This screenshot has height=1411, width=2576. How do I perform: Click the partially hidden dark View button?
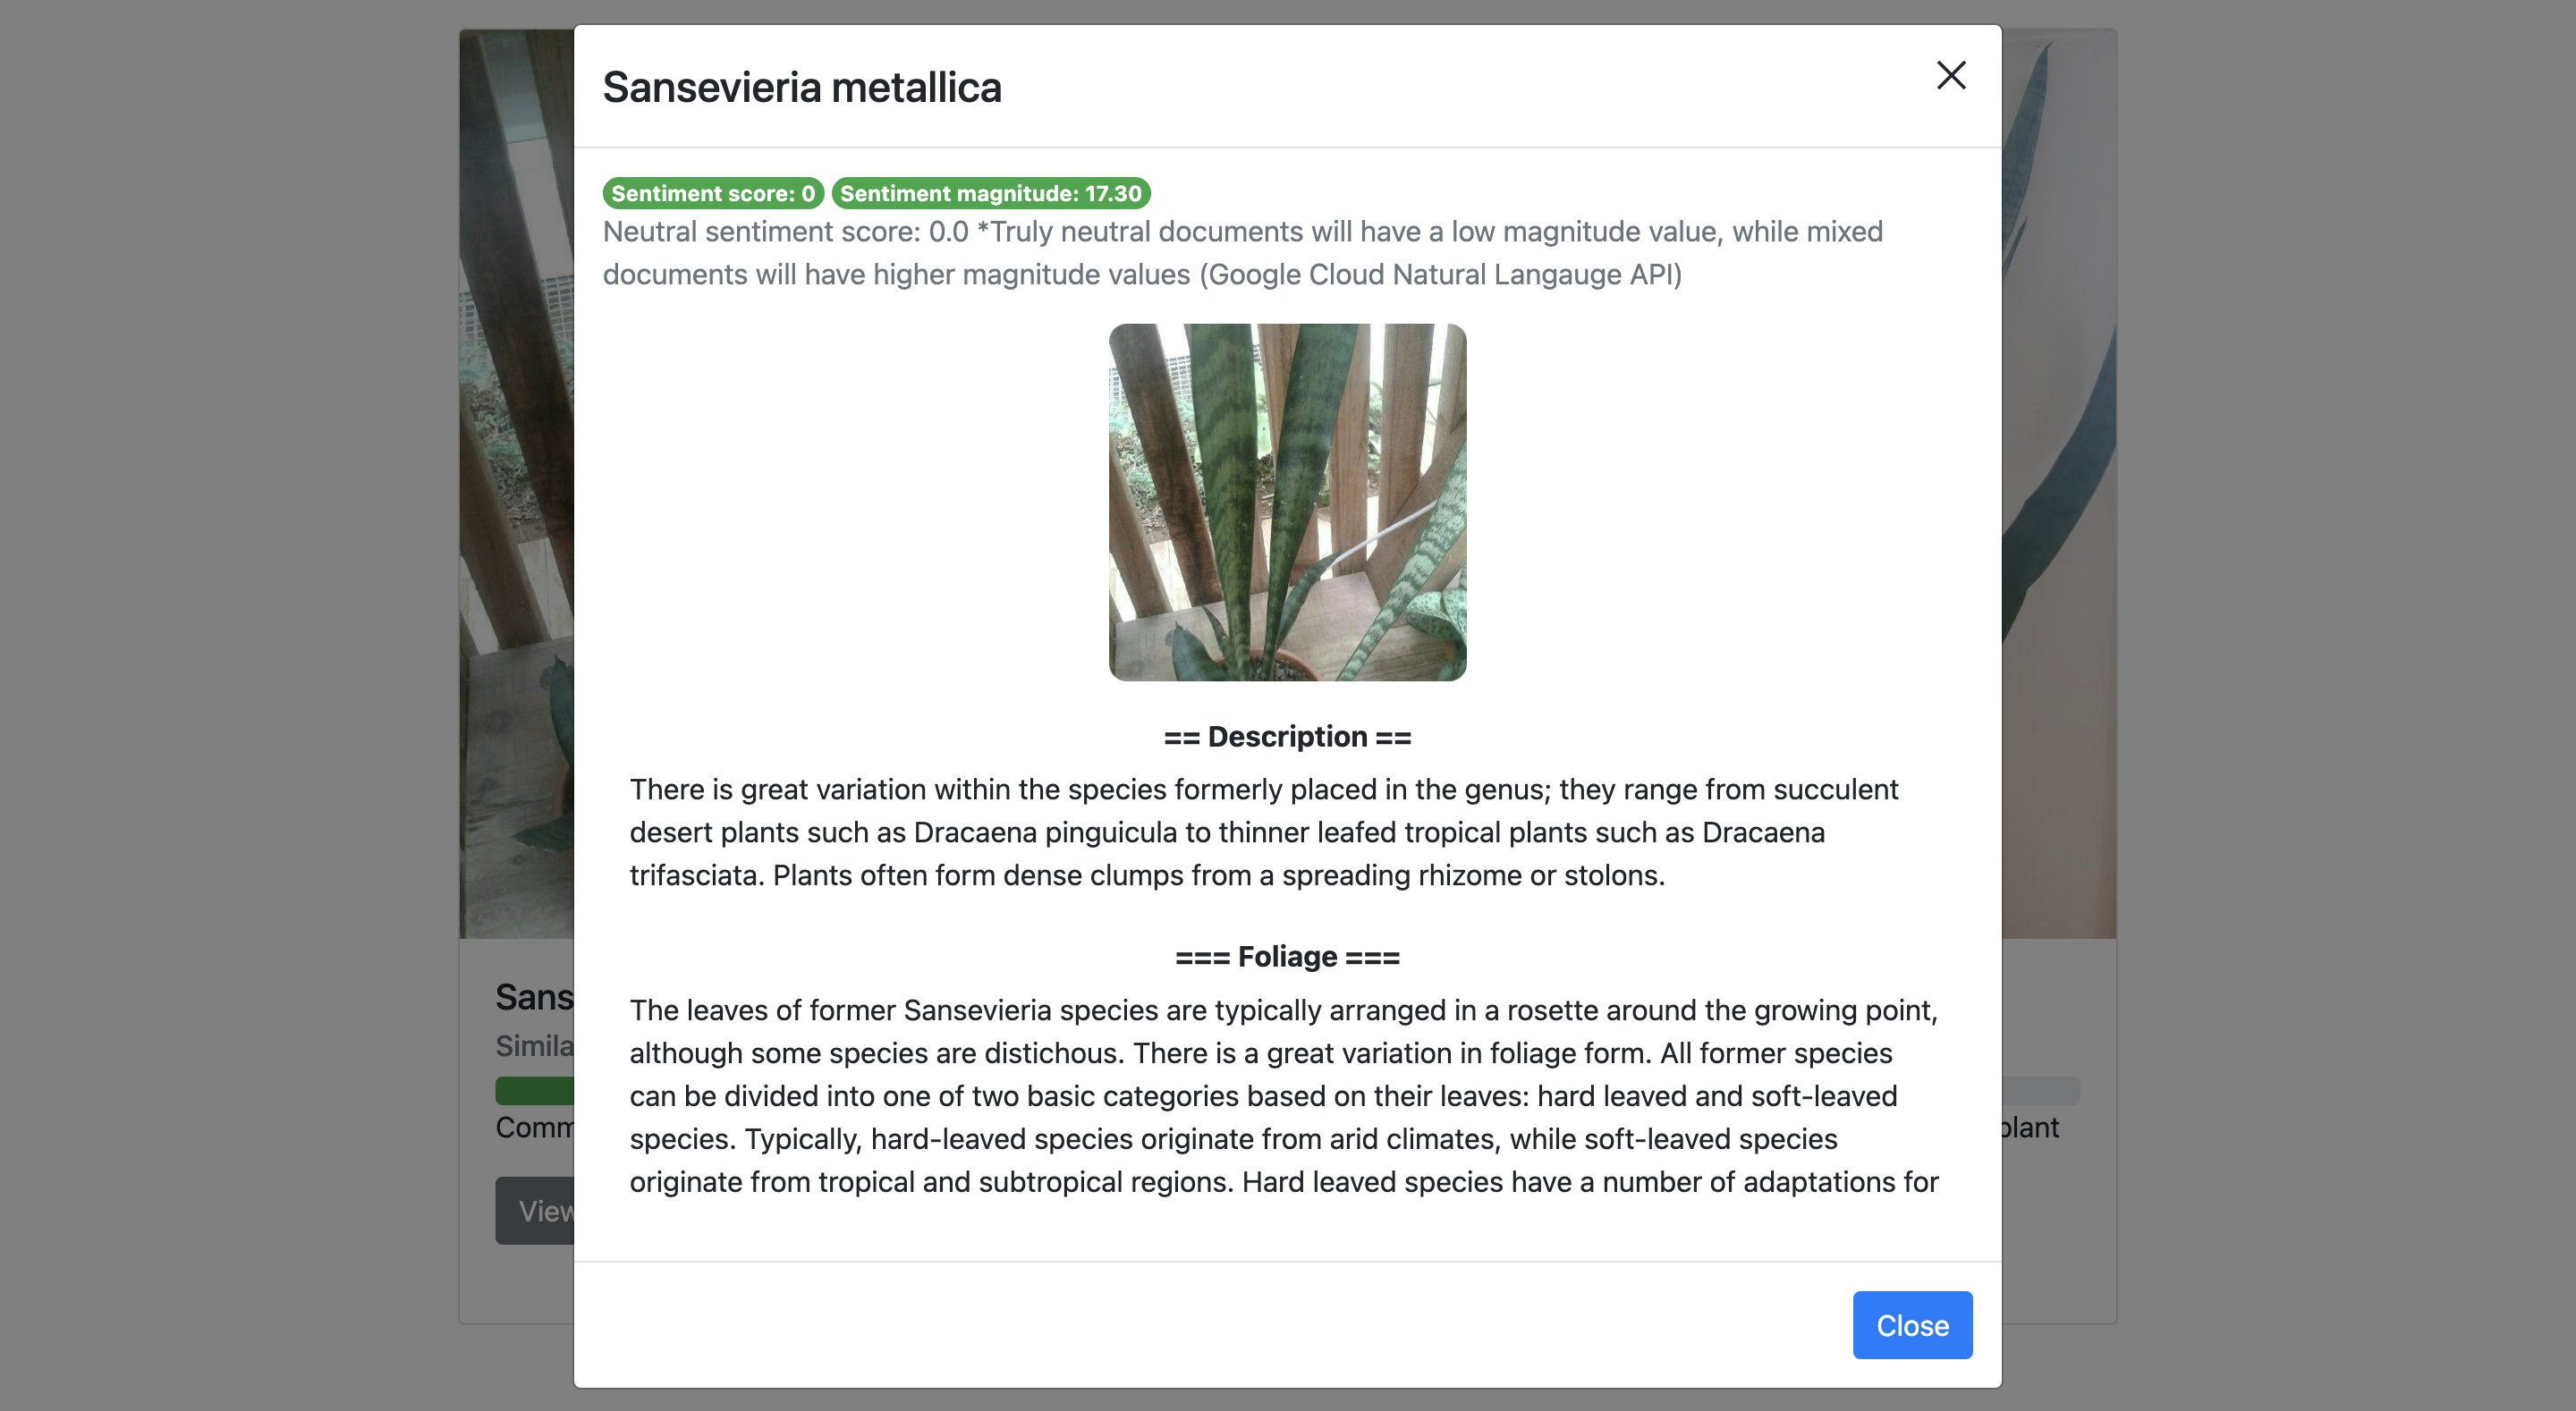pos(536,1210)
